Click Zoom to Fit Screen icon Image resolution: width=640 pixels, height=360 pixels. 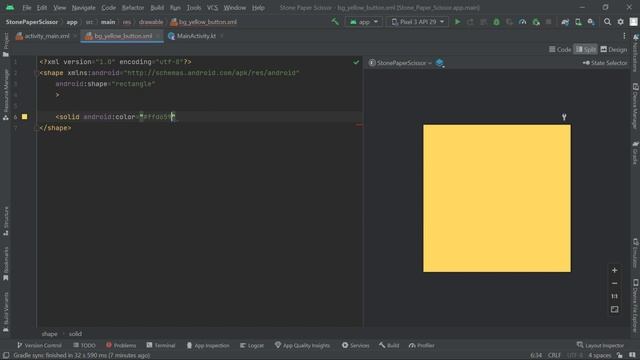614,309
